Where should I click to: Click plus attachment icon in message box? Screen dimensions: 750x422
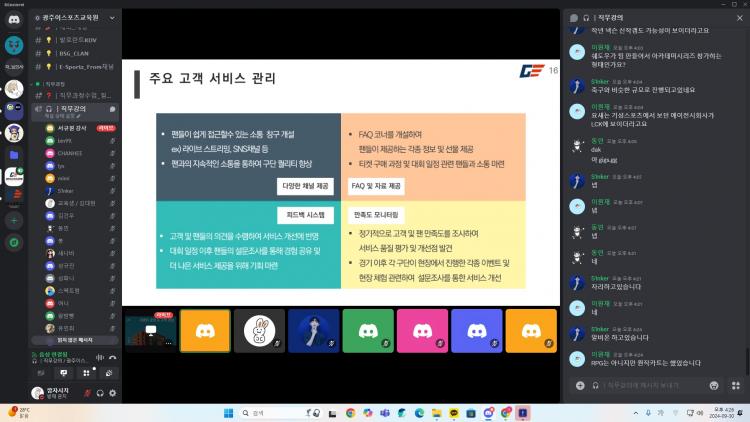580,384
